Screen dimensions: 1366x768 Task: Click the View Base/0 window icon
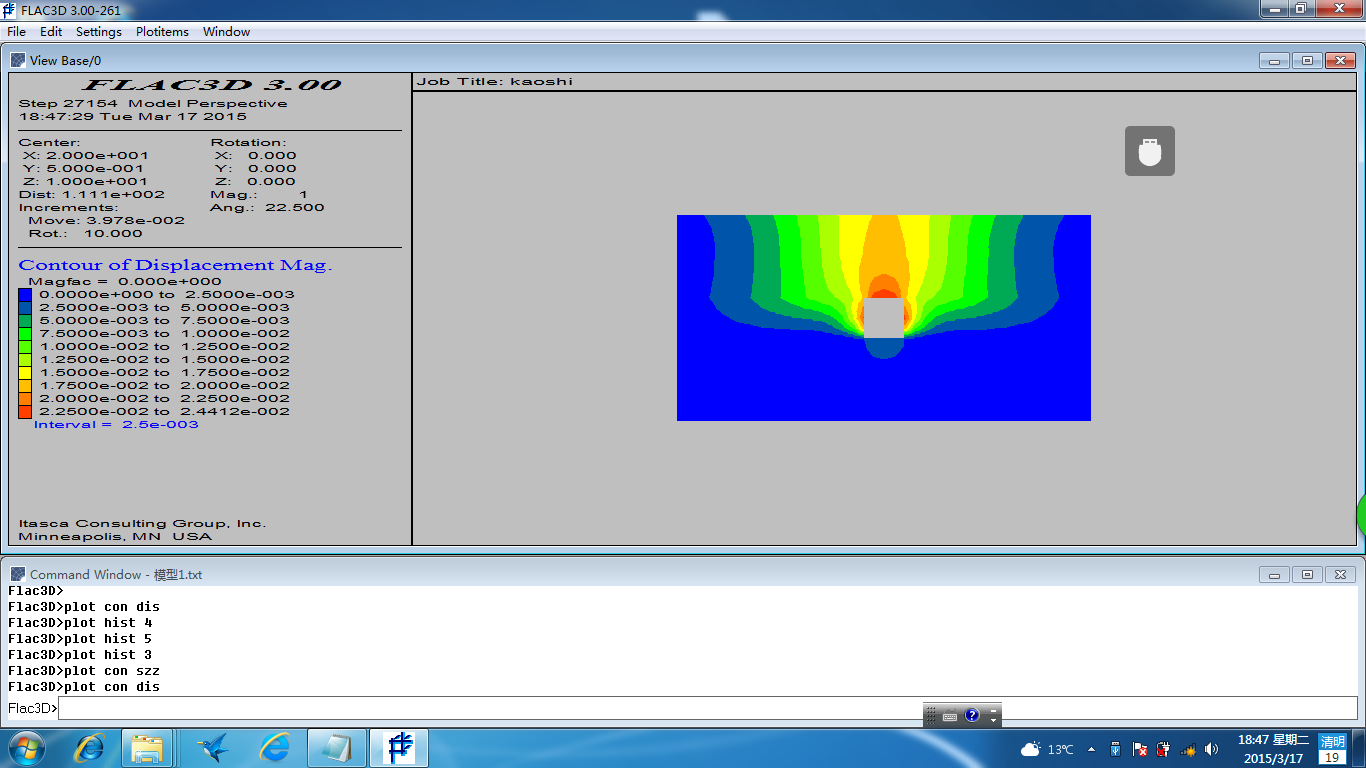click(x=18, y=60)
